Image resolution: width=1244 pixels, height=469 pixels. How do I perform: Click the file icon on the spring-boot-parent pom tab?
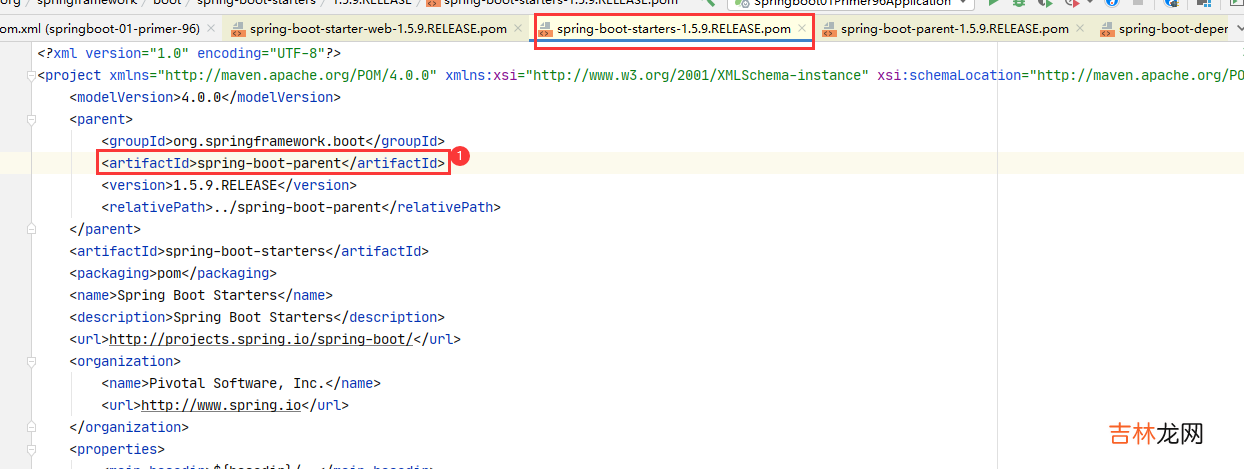[829, 29]
